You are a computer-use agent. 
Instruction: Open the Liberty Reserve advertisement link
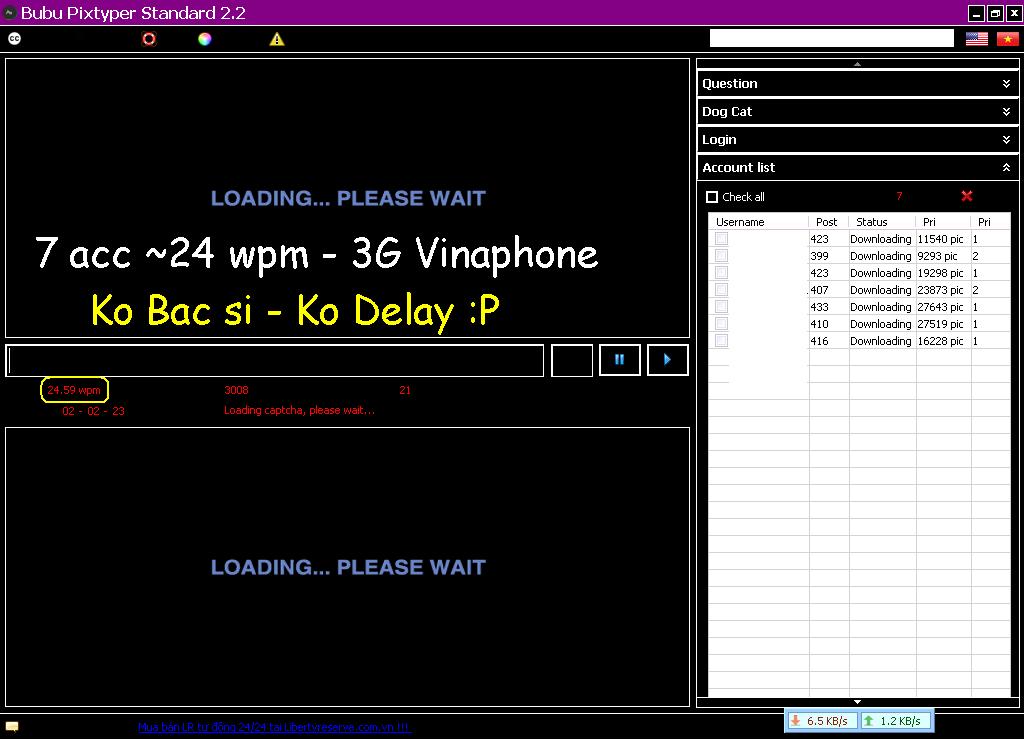(x=274, y=727)
